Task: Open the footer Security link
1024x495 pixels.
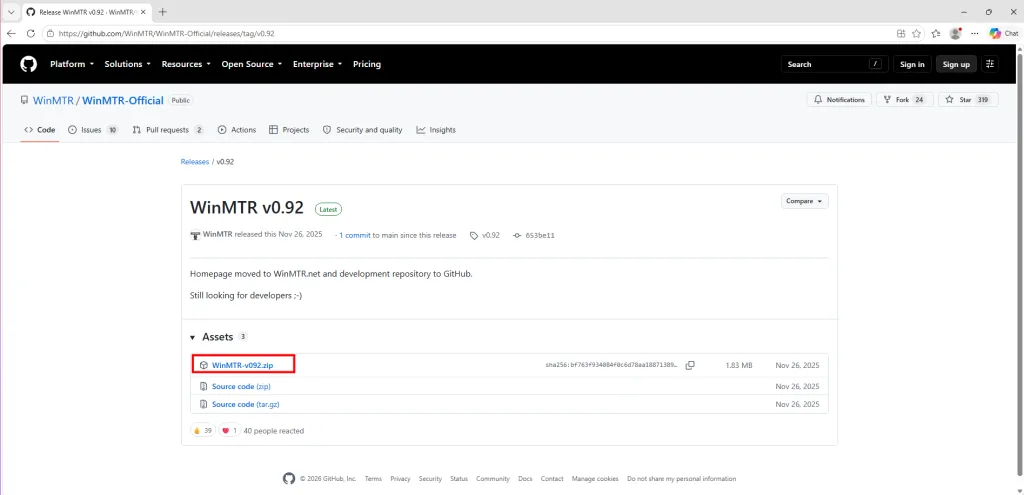Action: [x=430, y=479]
